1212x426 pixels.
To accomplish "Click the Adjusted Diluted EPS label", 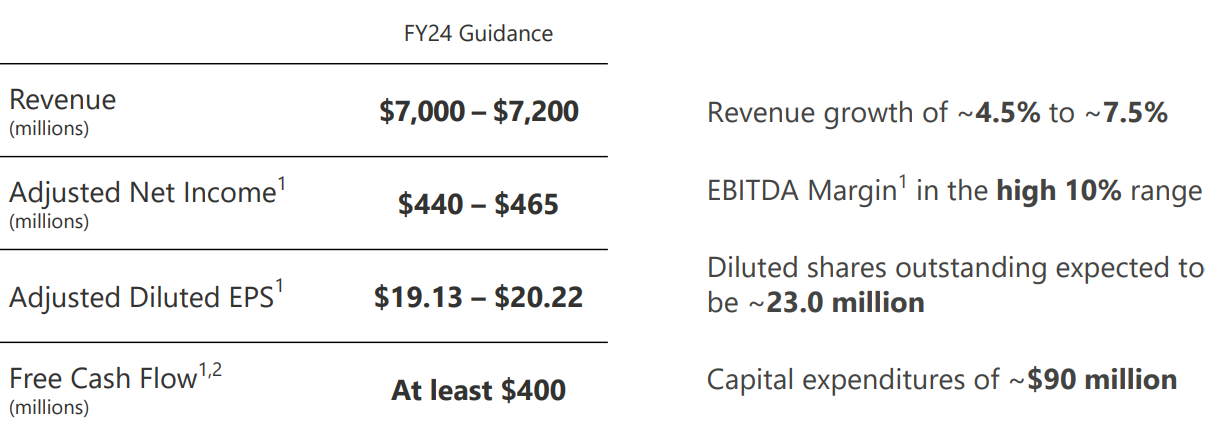I will (141, 297).
